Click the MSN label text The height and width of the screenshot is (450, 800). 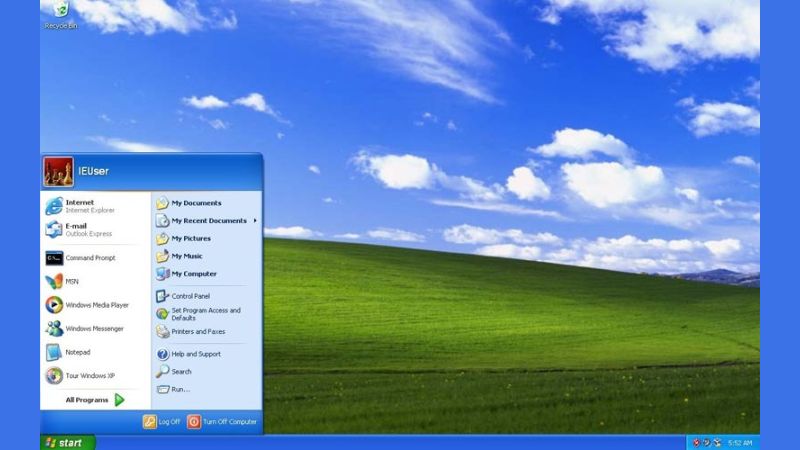[72, 282]
